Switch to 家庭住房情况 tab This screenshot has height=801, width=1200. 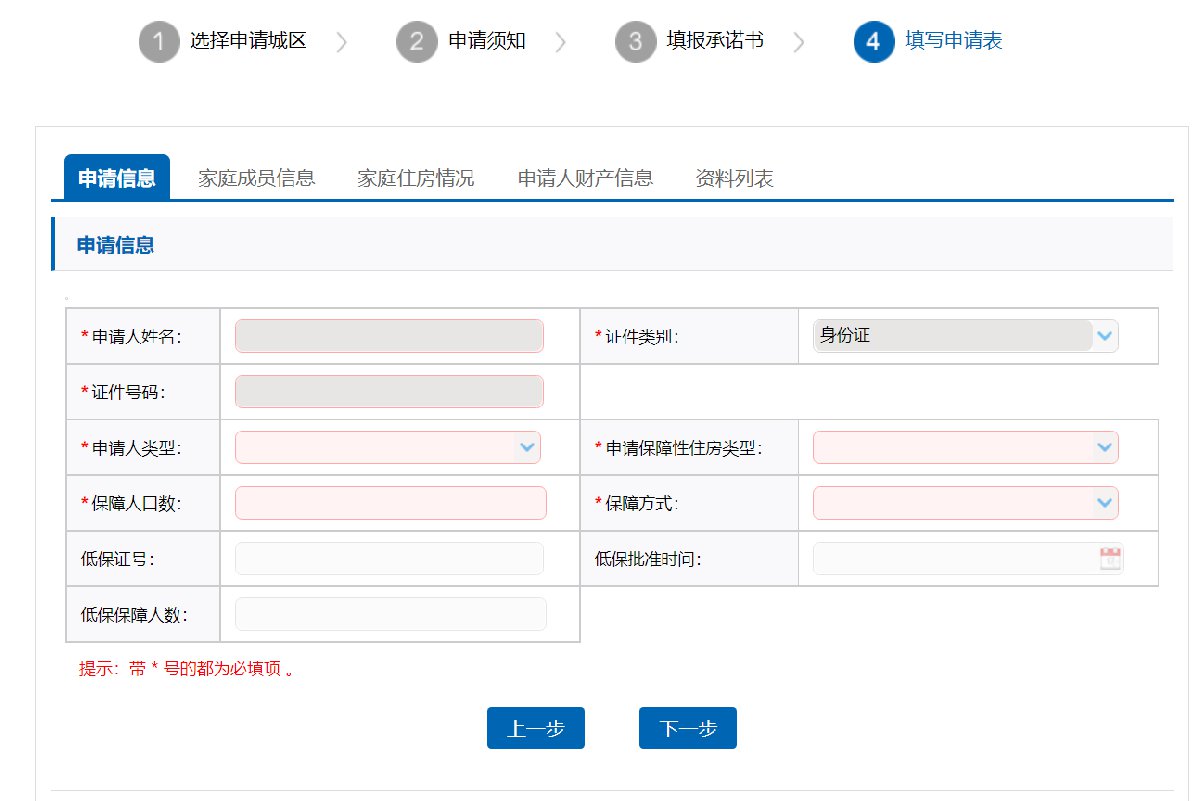pyautogui.click(x=416, y=178)
